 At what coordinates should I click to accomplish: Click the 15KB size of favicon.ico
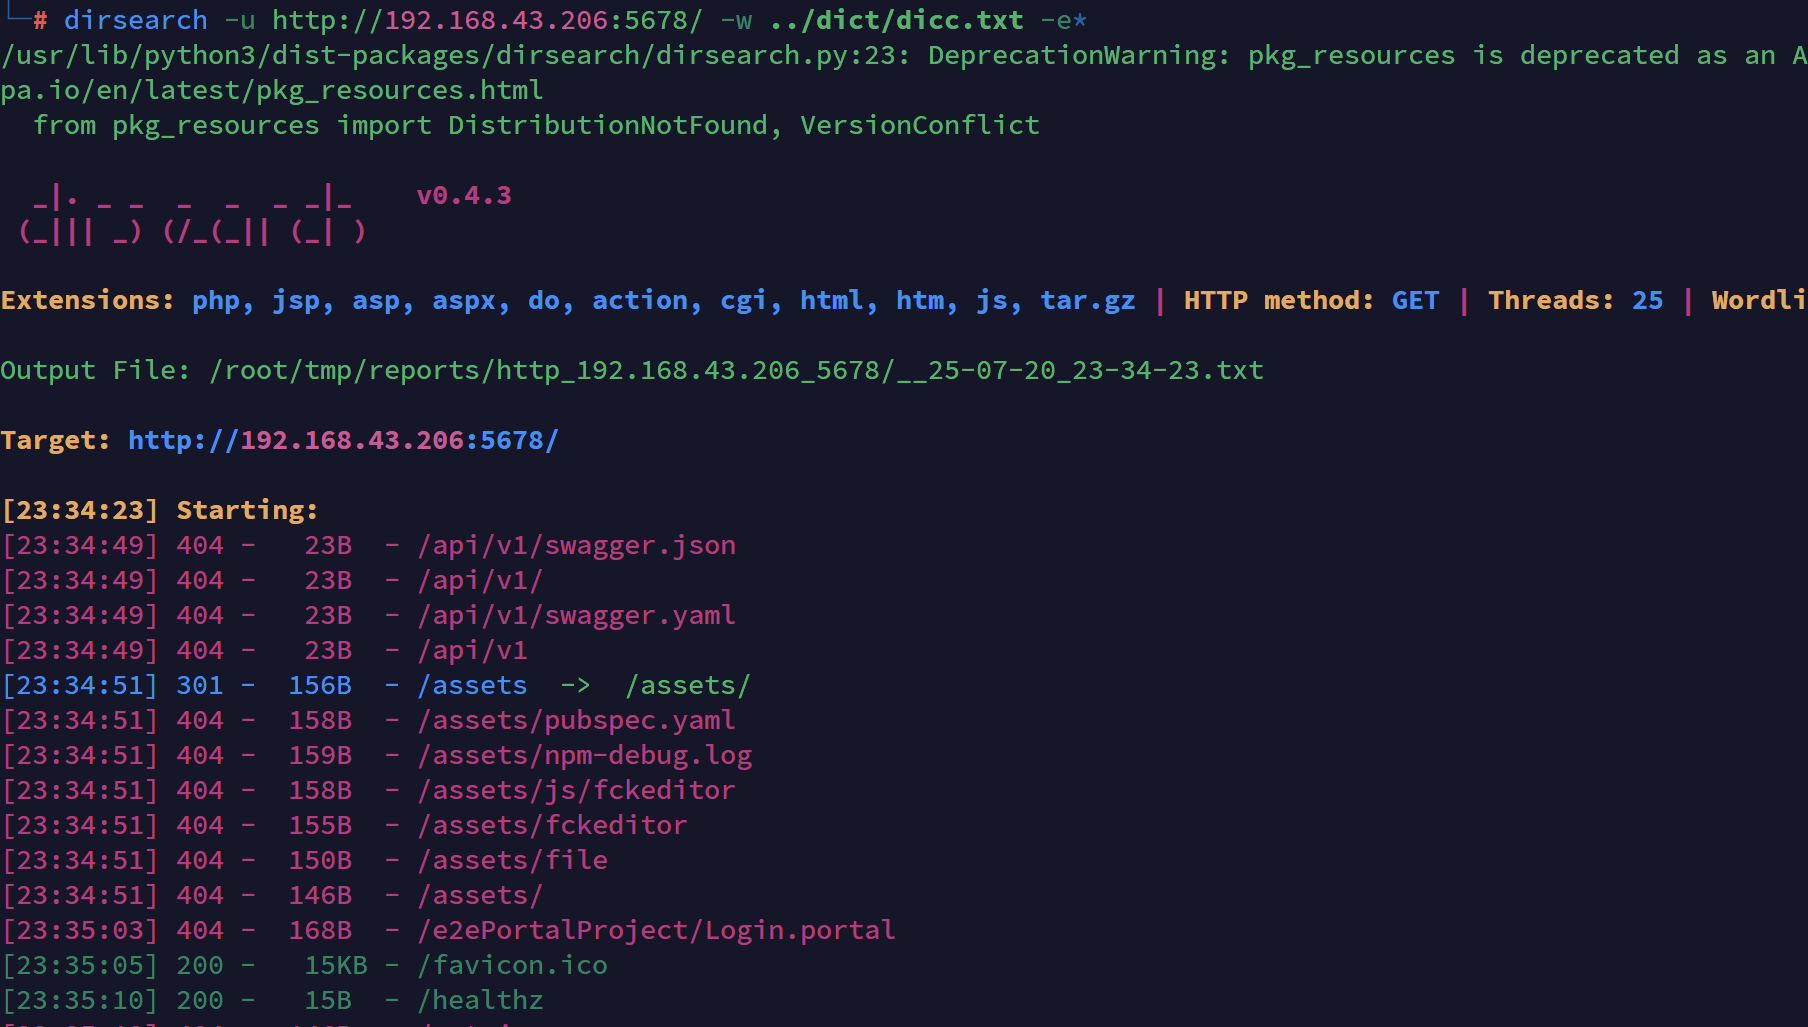[336, 965]
